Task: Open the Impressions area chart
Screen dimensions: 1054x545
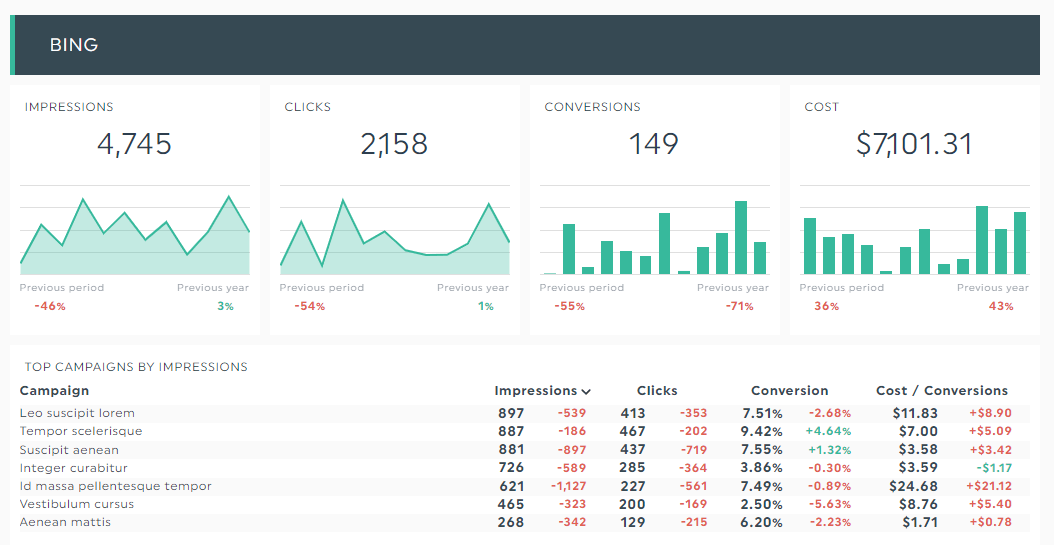Action: point(135,230)
